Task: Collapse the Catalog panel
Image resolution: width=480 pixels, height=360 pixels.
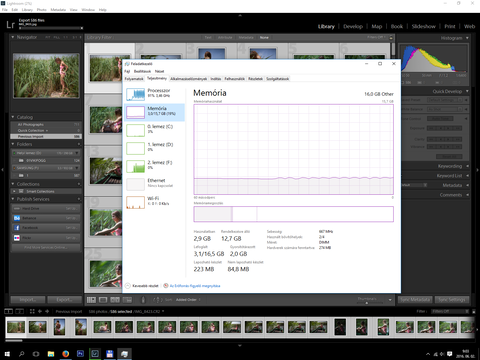Action: [x=13, y=117]
